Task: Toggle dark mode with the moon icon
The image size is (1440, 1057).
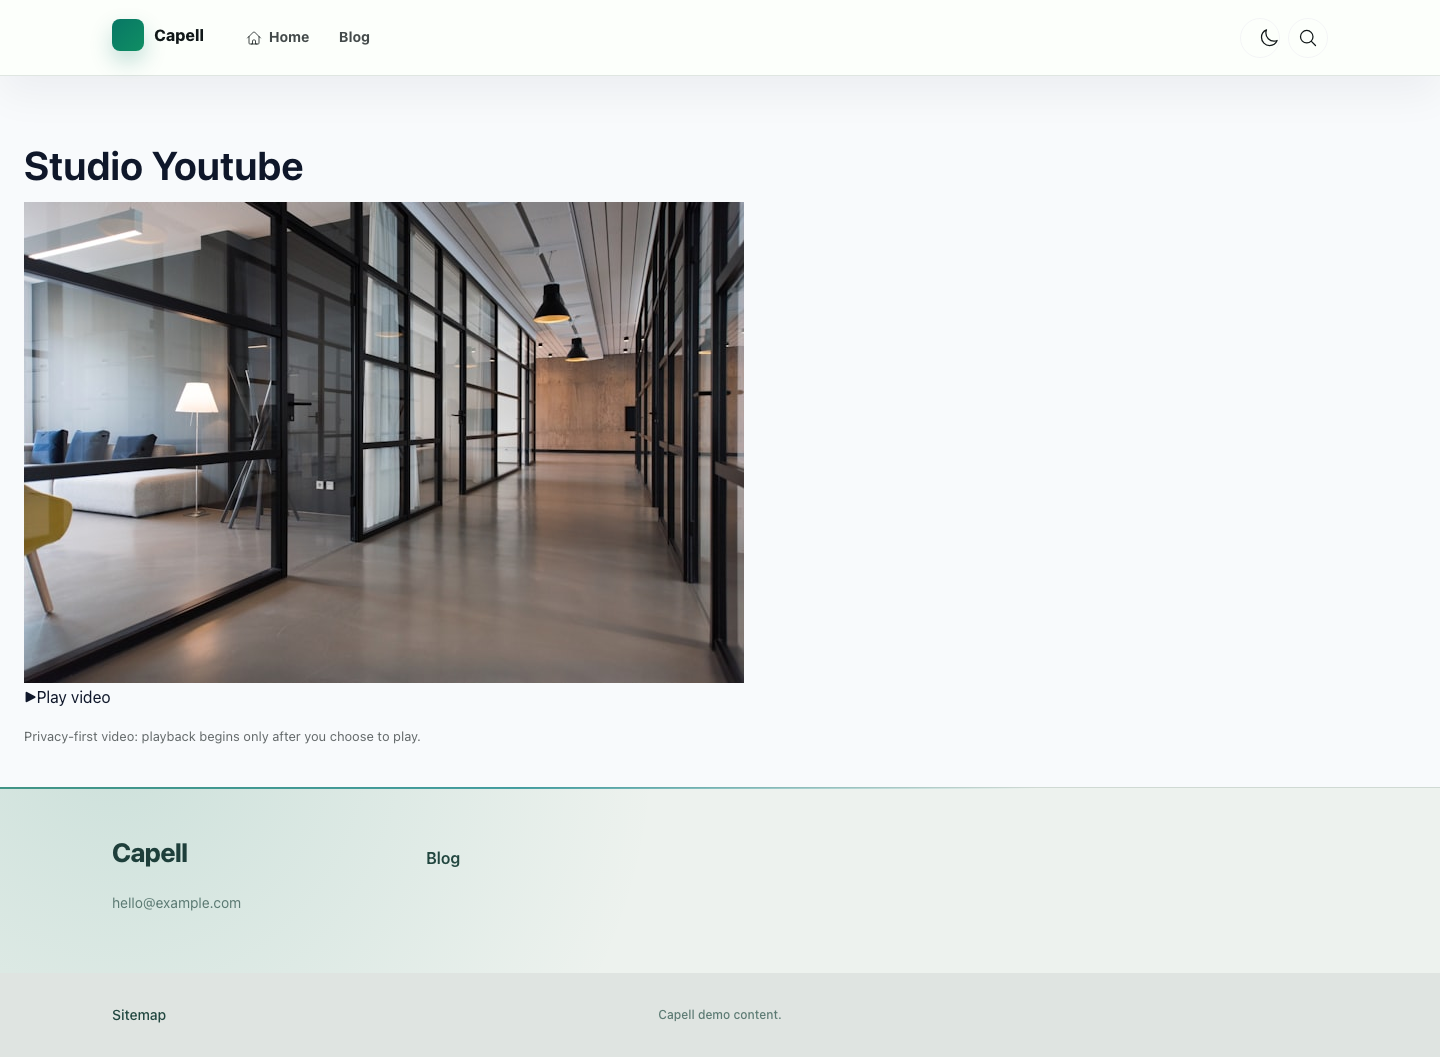Action: point(1269,38)
